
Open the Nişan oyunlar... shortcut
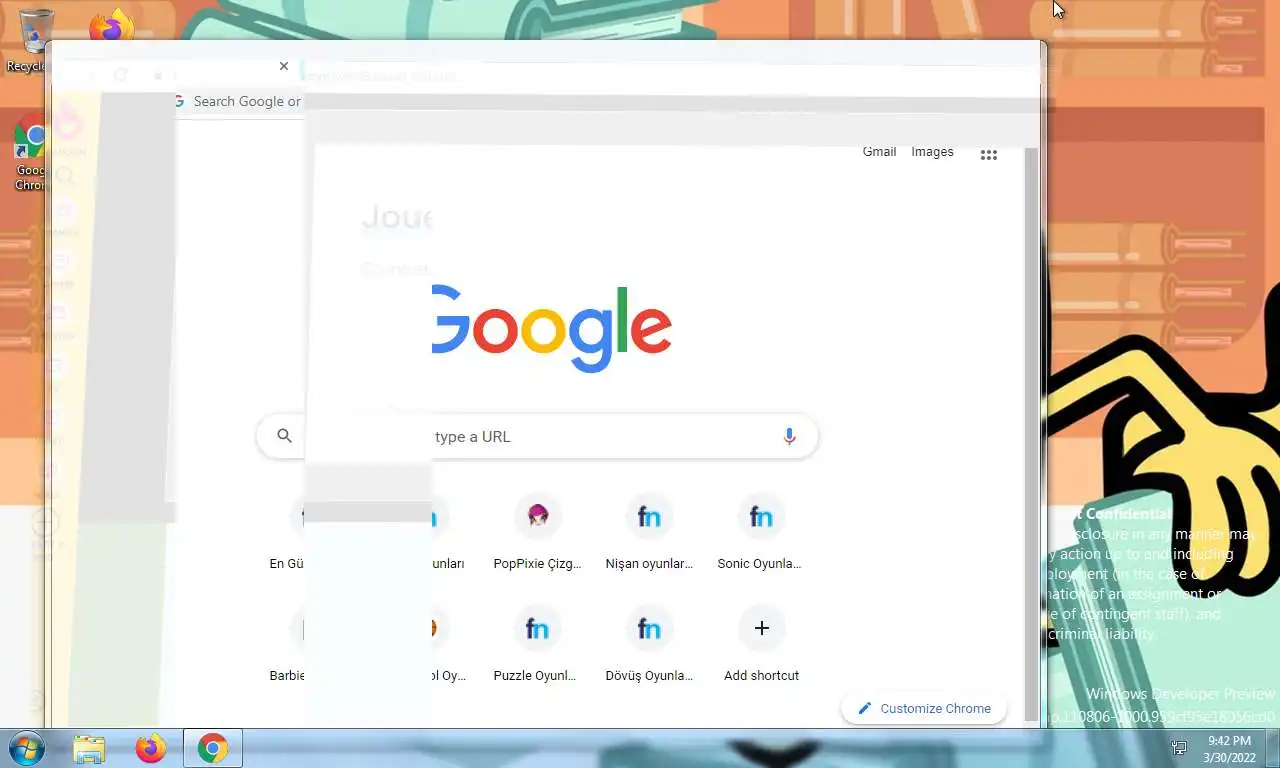[x=649, y=534]
